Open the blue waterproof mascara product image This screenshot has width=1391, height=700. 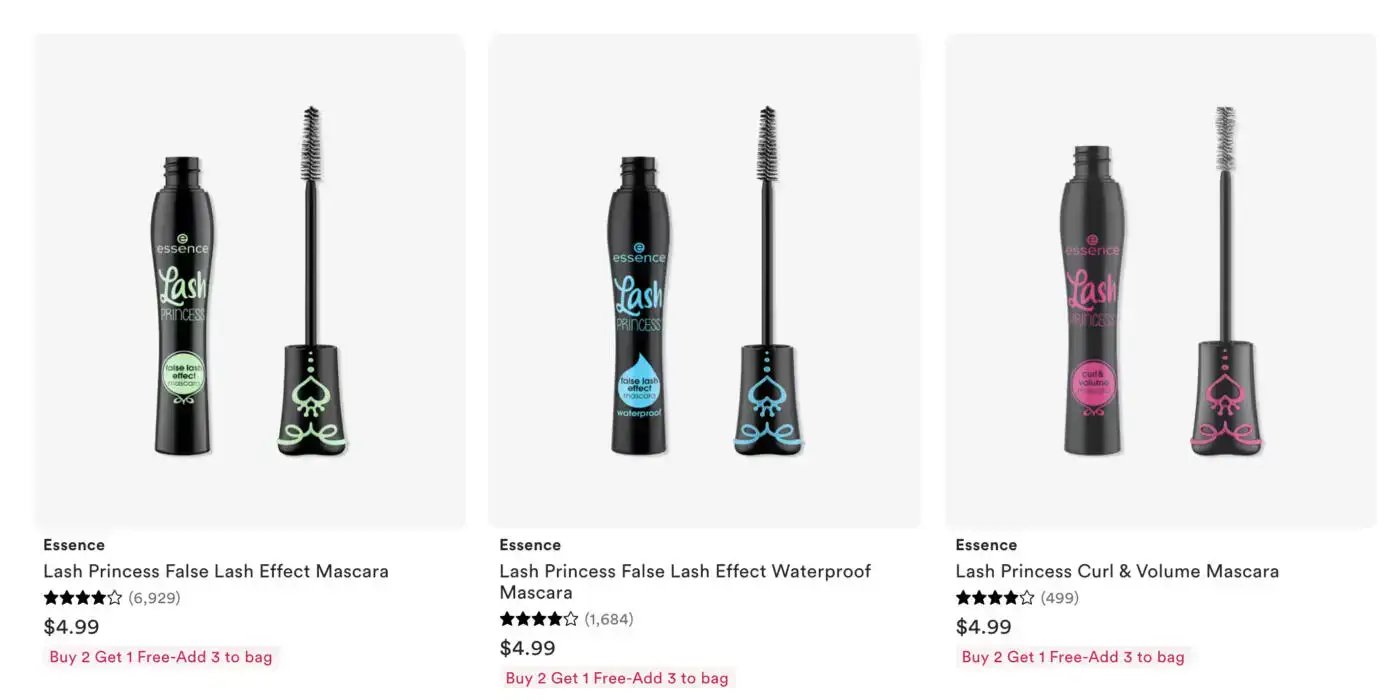tap(704, 281)
